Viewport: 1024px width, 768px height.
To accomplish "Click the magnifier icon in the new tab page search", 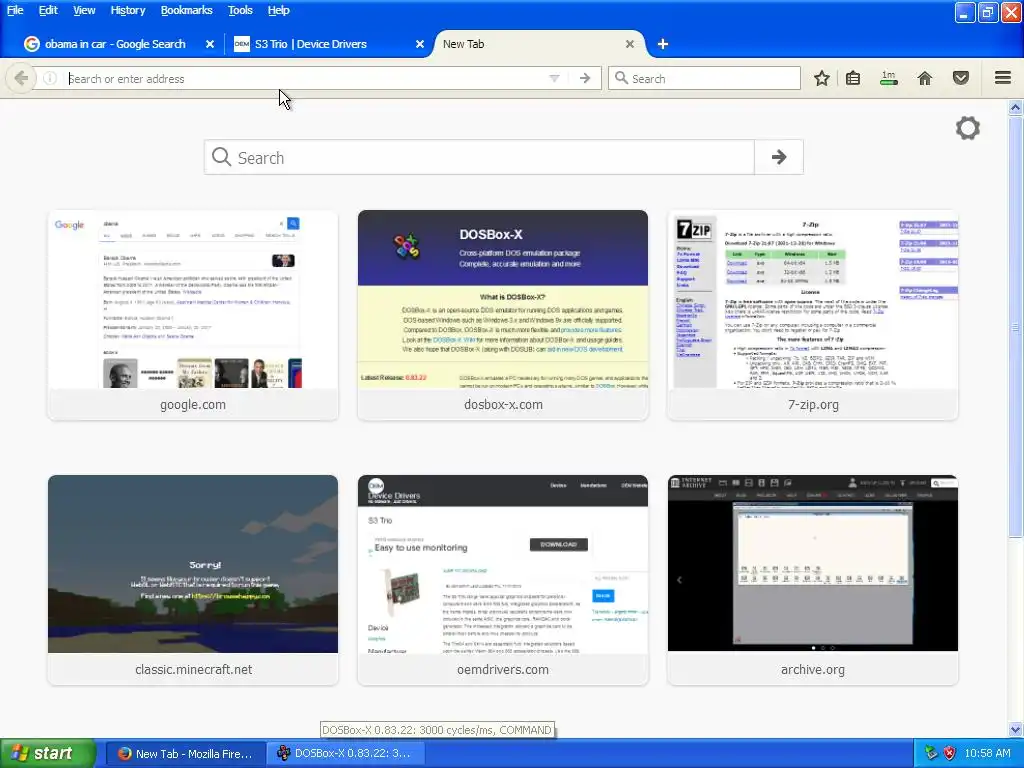I will pos(221,157).
